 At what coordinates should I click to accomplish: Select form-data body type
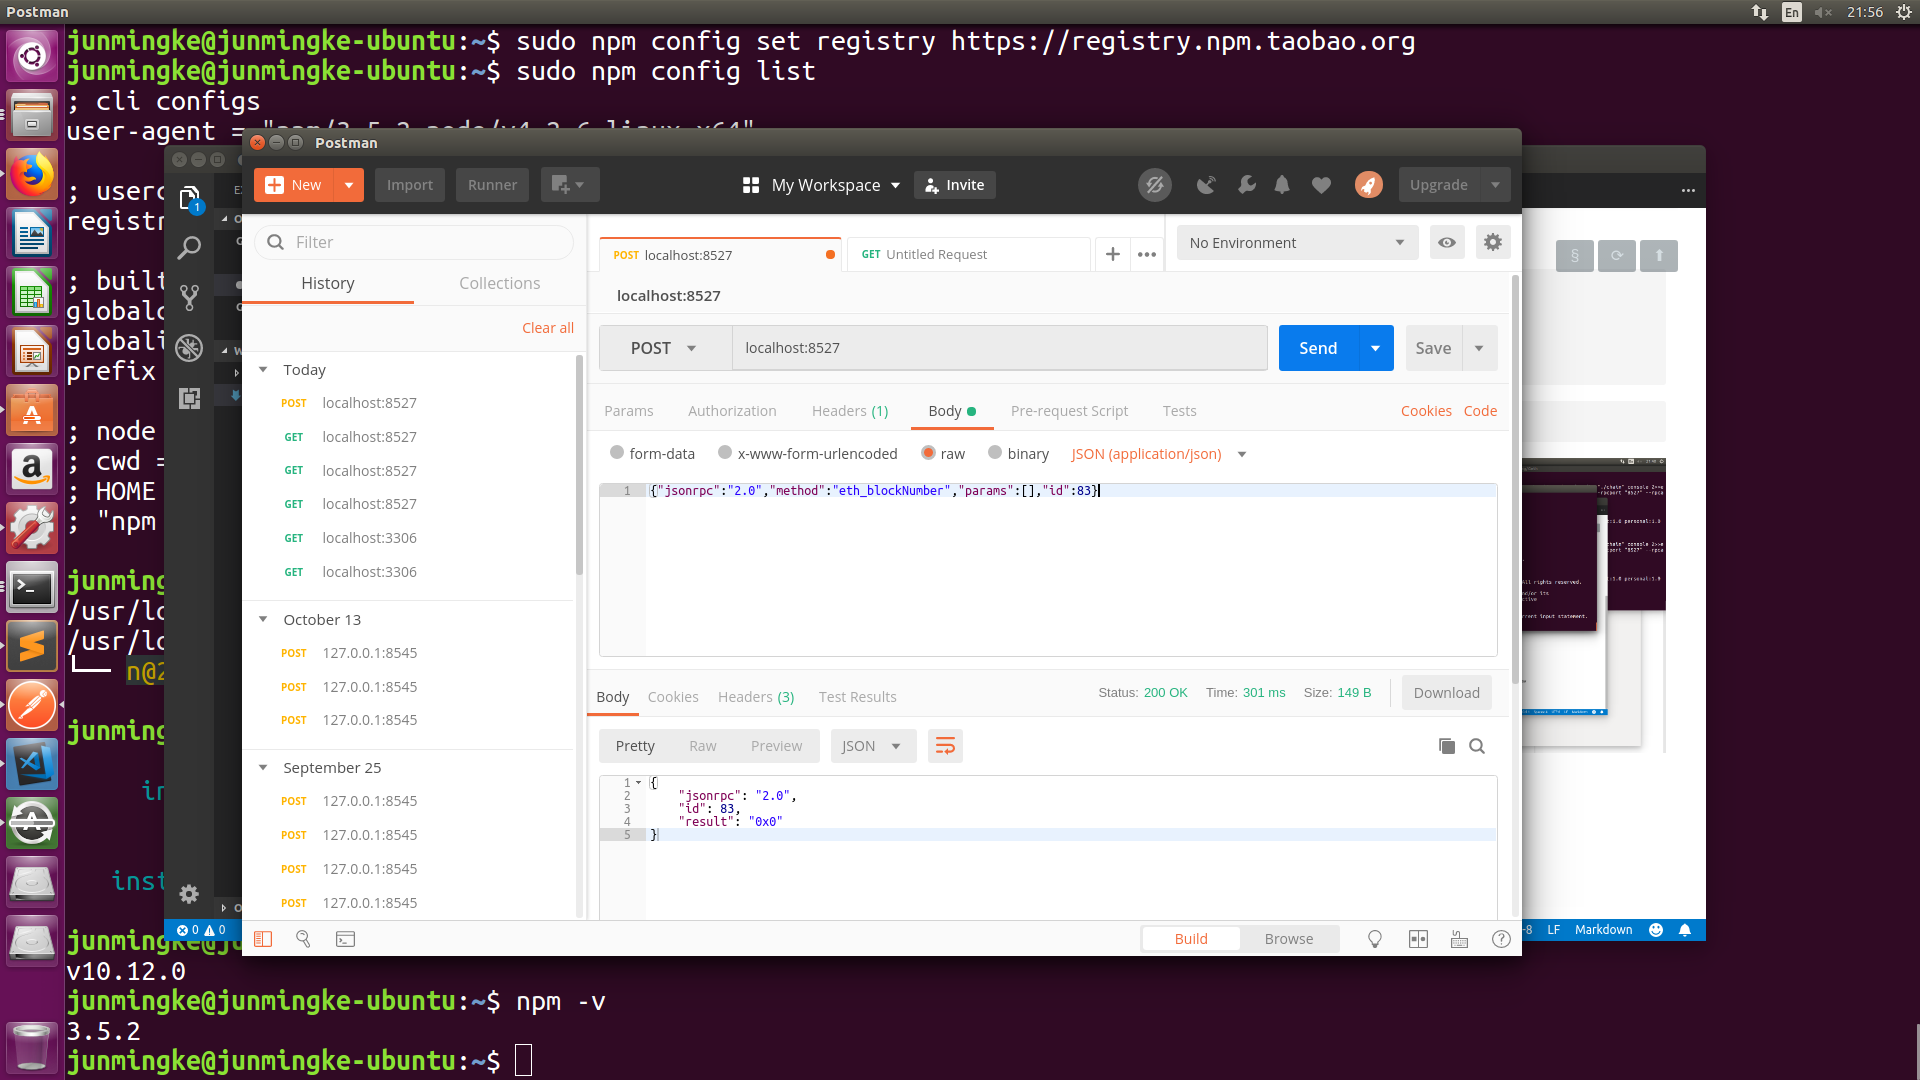coord(617,453)
